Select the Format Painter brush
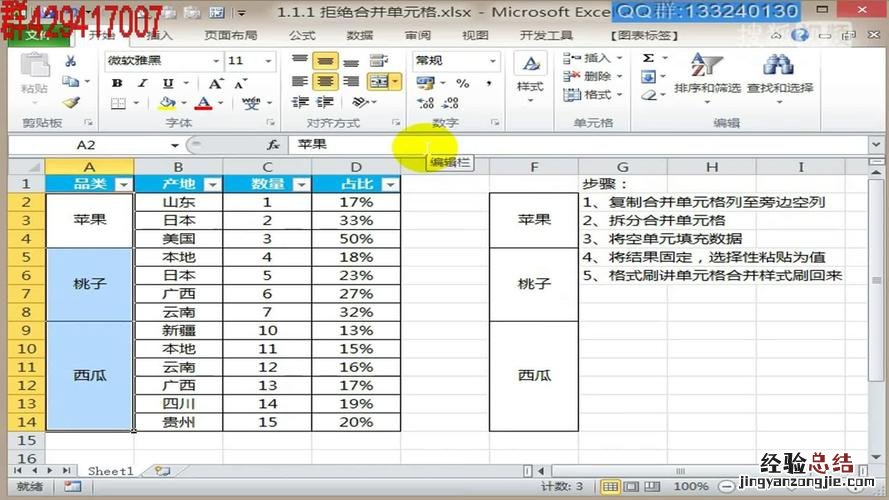 [70, 102]
